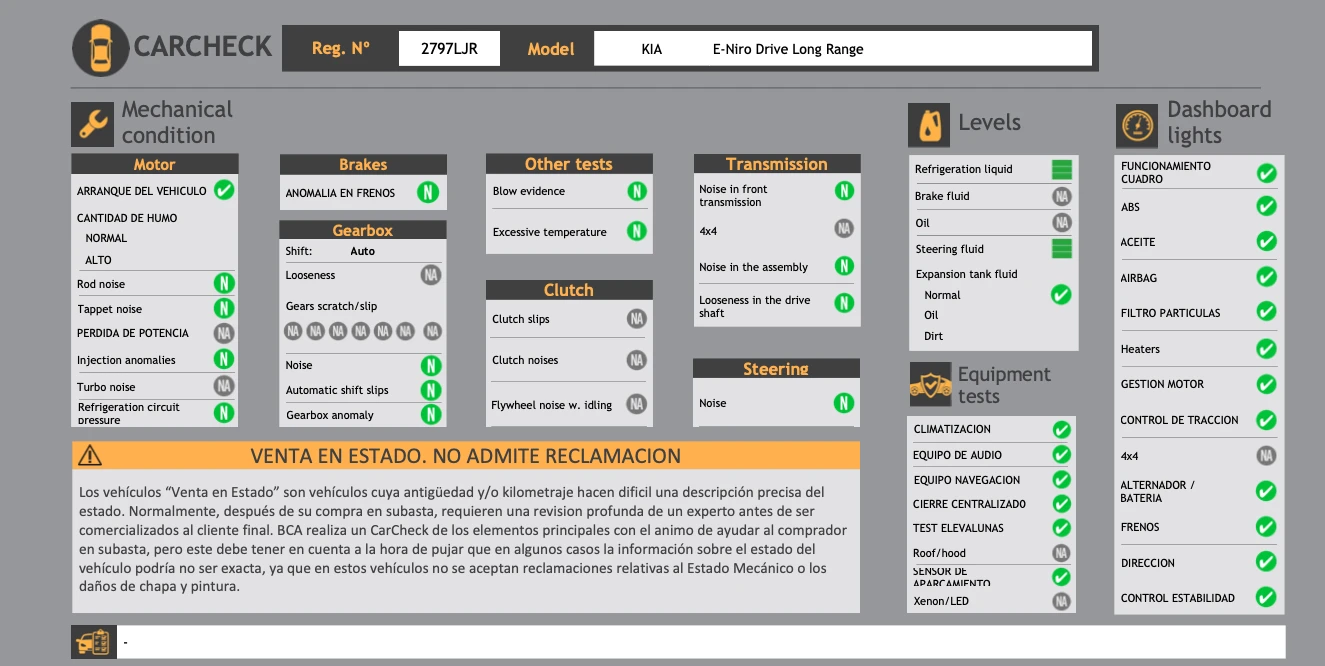Click the oil can Levels icon

coord(929,125)
